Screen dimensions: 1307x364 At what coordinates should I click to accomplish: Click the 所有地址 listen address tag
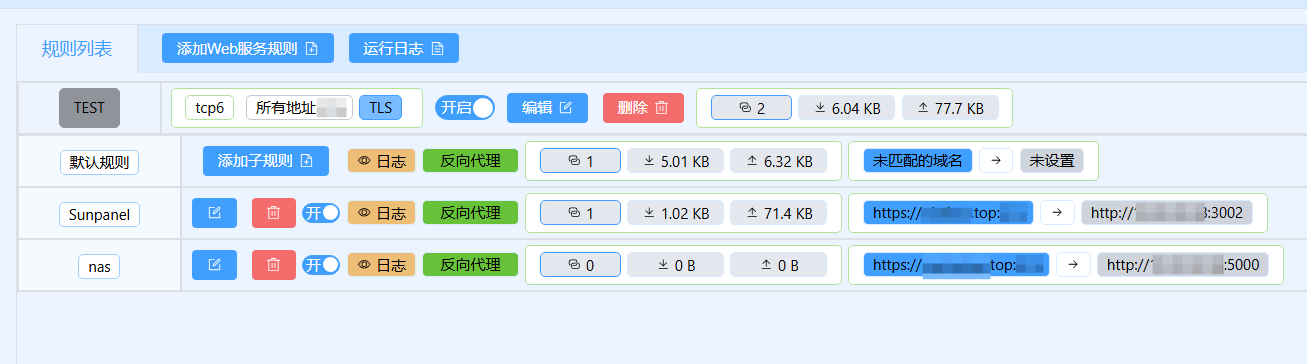coord(299,108)
